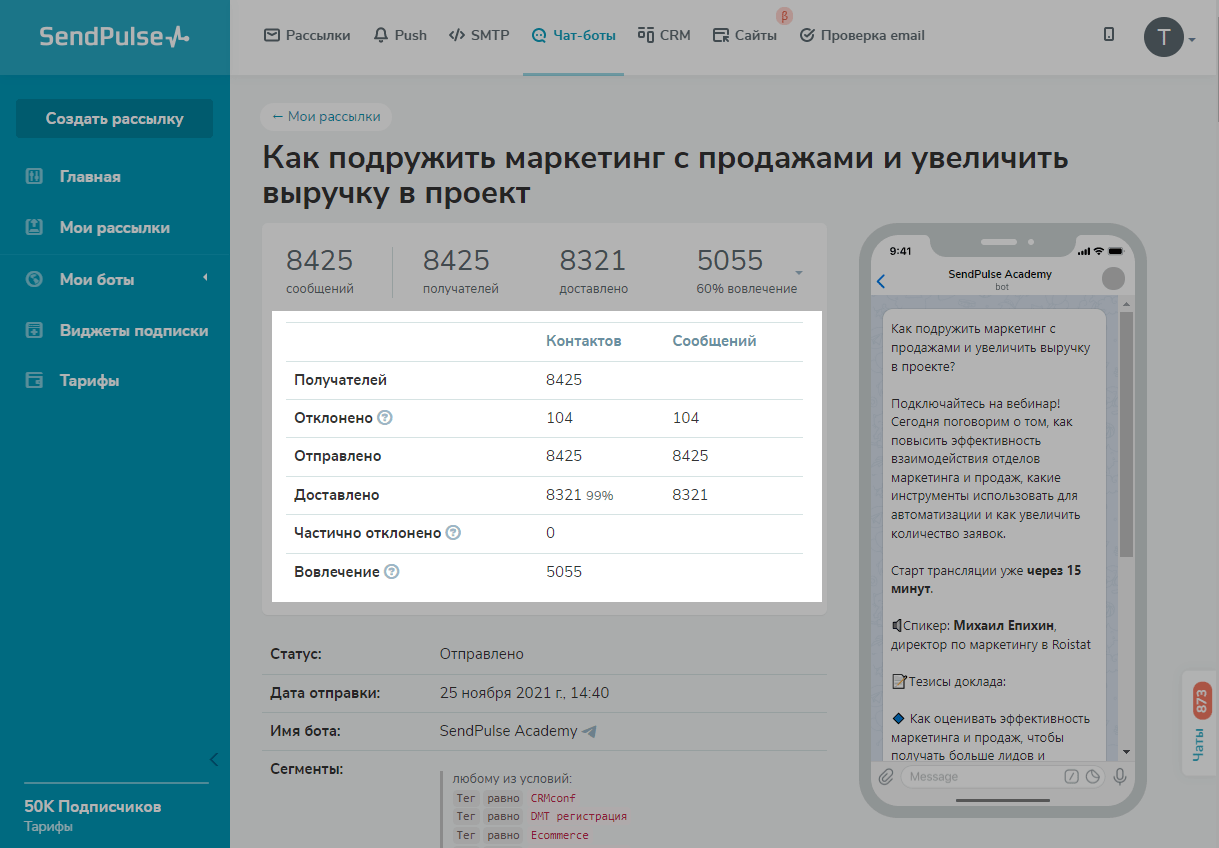Click help icon next to Отклонено

pyautogui.click(x=385, y=418)
